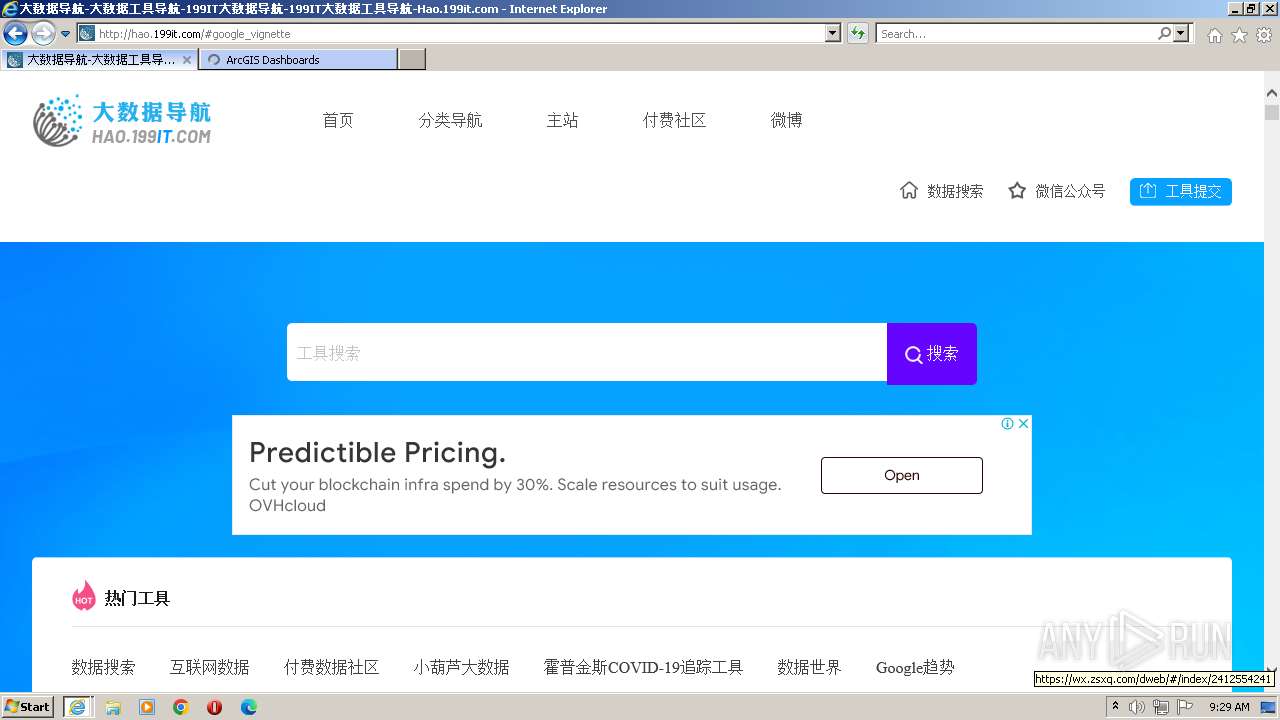Viewport: 1280px width, 720px height.
Task: Focus the 工具搜索 input field
Action: [x=587, y=352]
